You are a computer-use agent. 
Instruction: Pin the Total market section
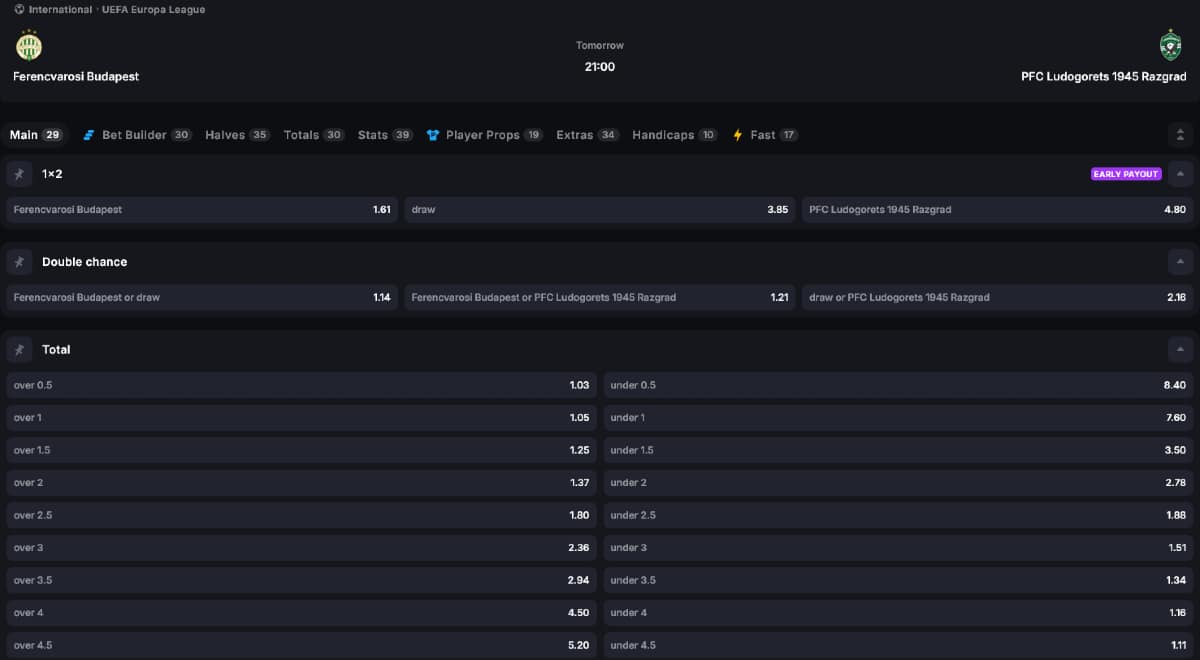[19, 350]
